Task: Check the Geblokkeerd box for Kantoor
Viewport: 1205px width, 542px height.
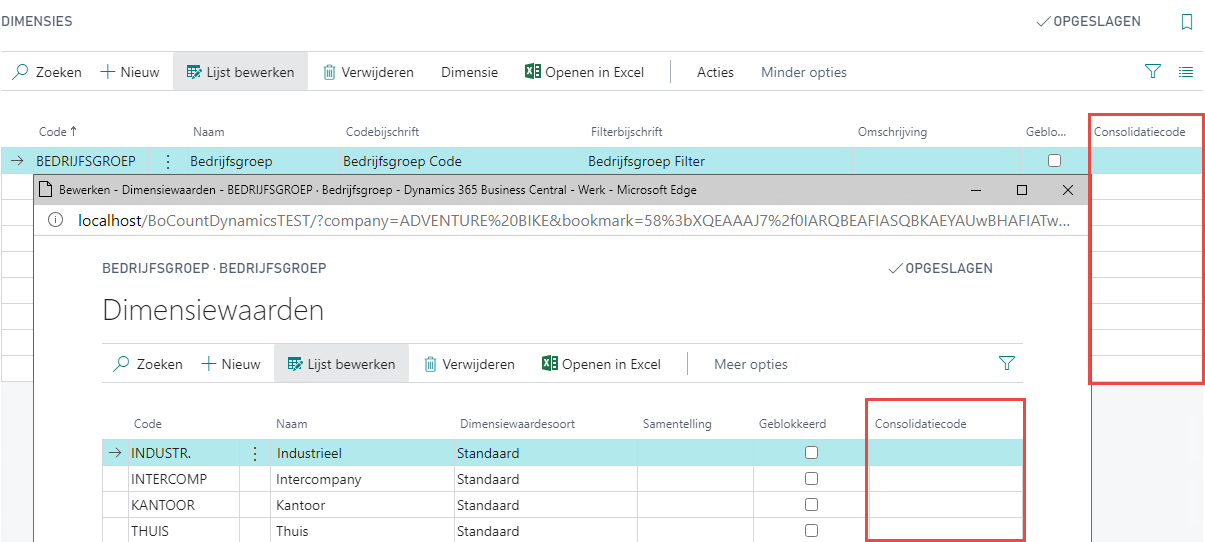Action: click(x=811, y=505)
